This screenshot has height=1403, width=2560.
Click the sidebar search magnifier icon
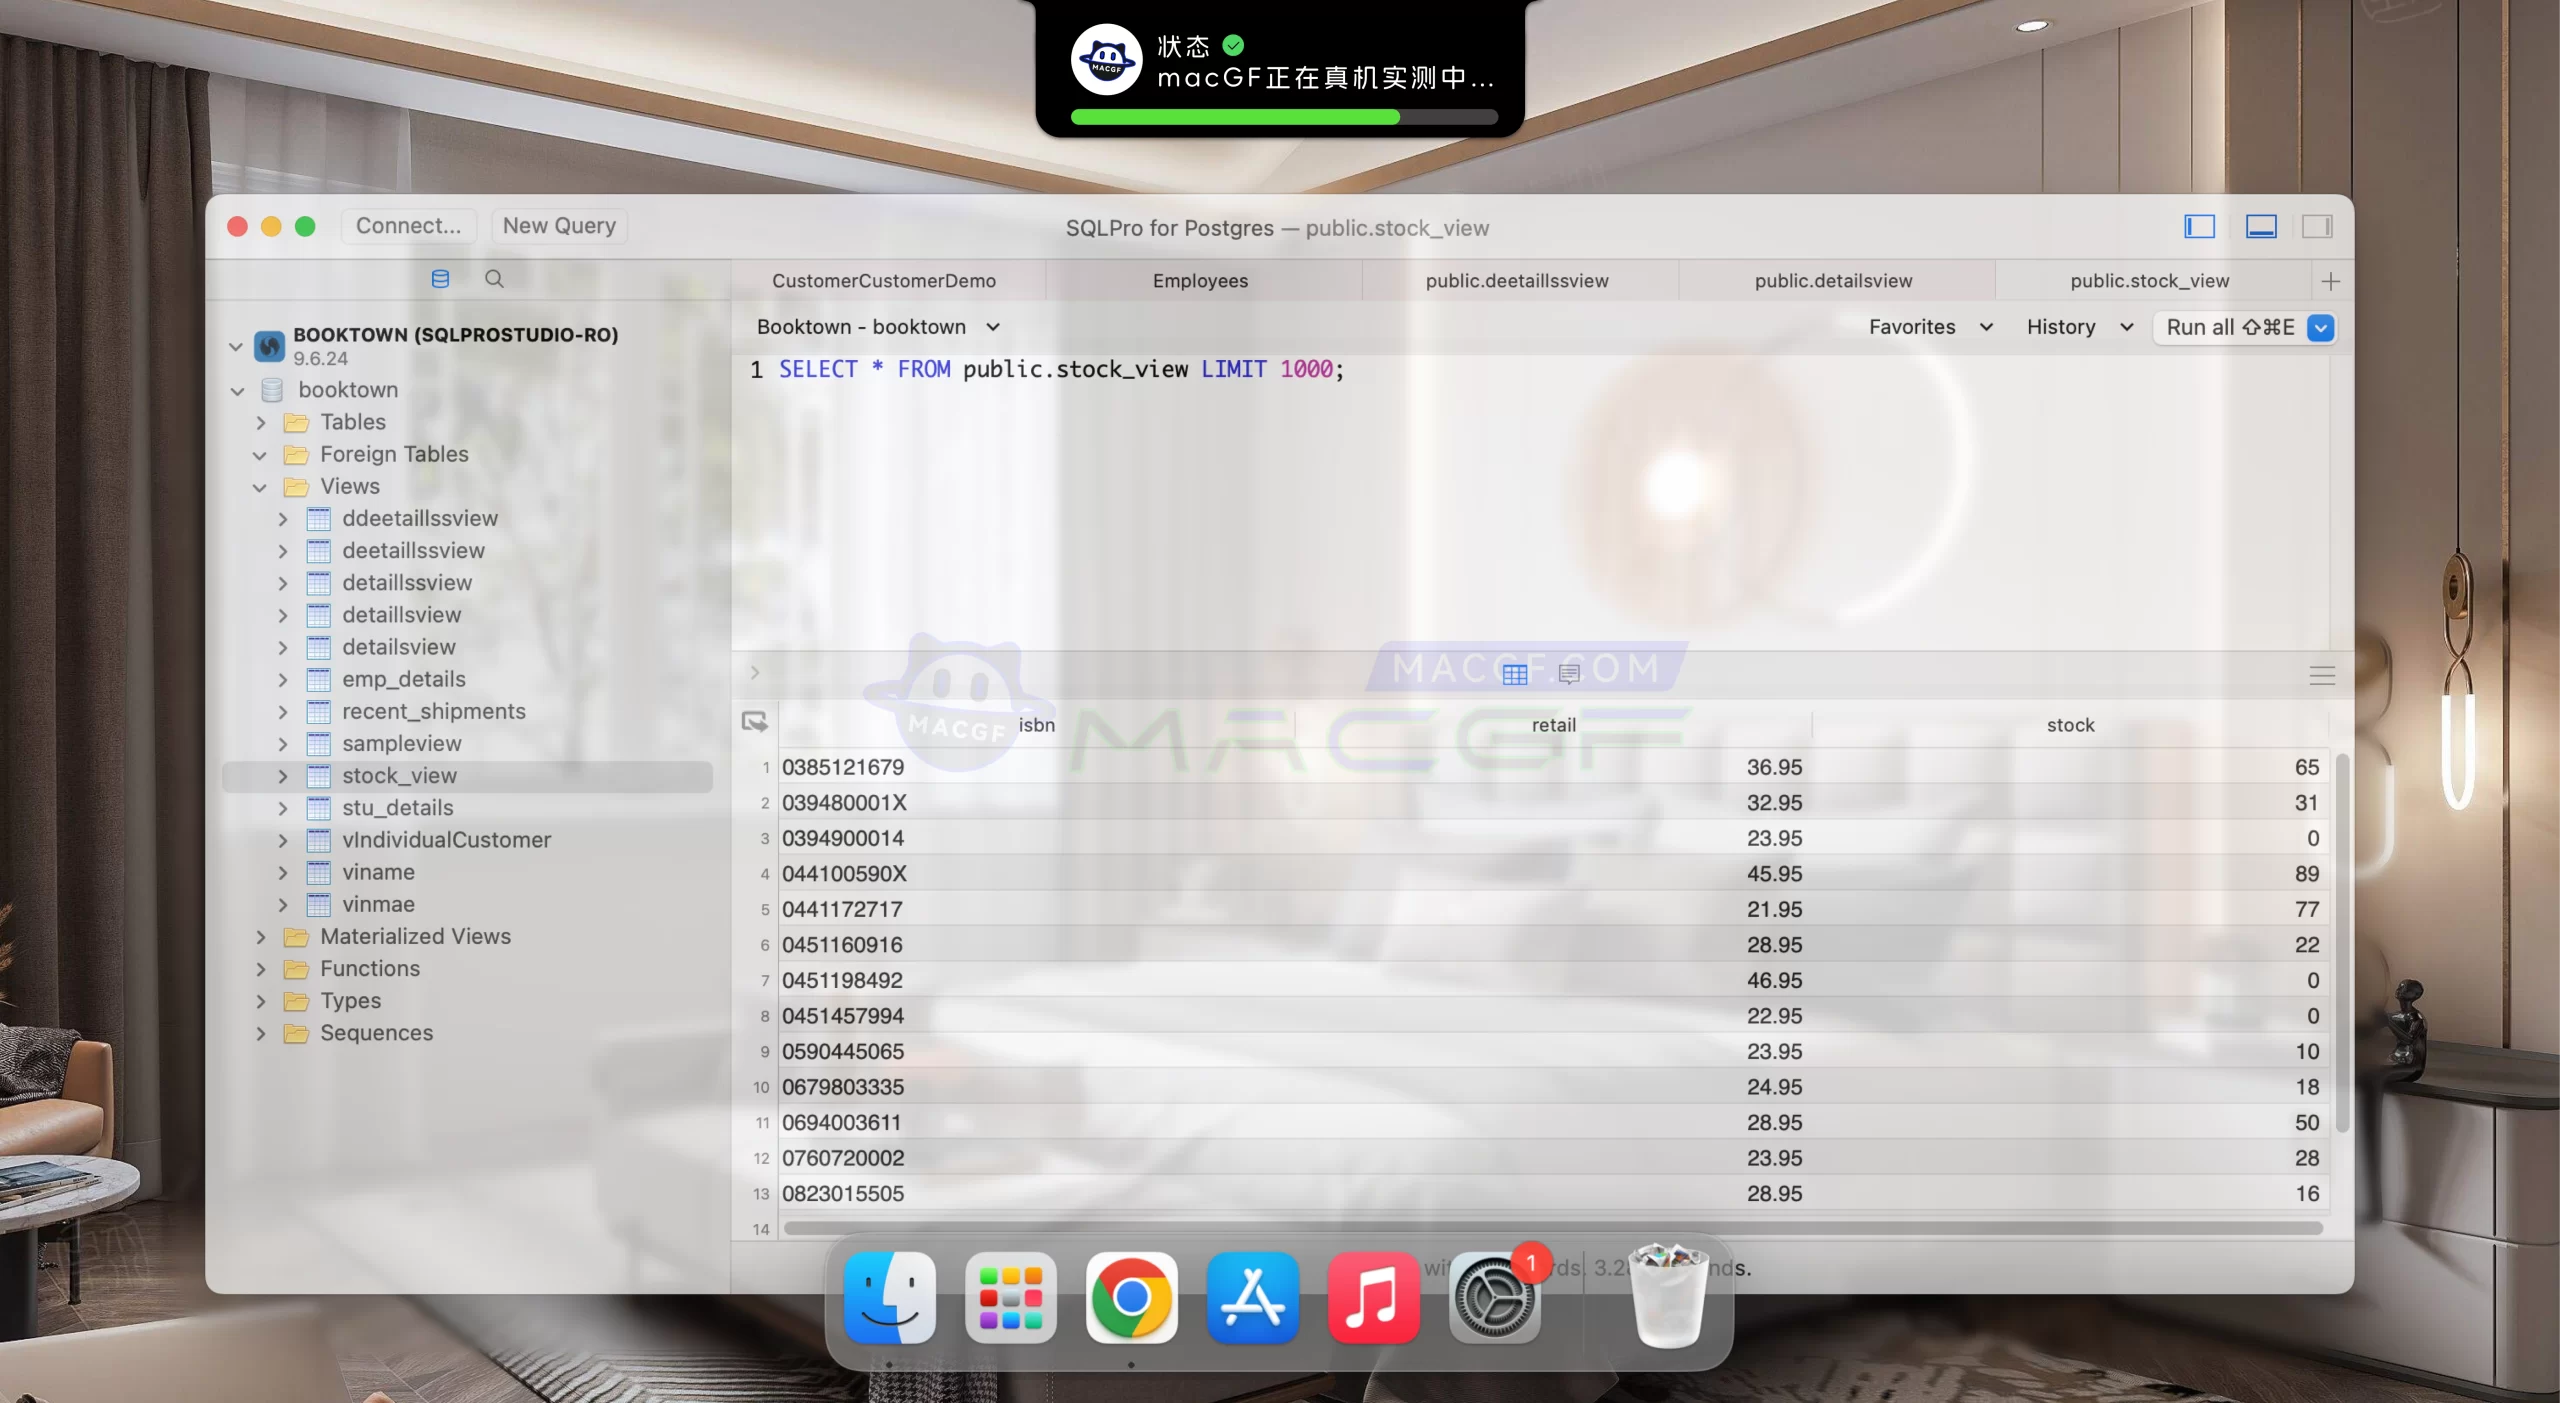coord(494,279)
